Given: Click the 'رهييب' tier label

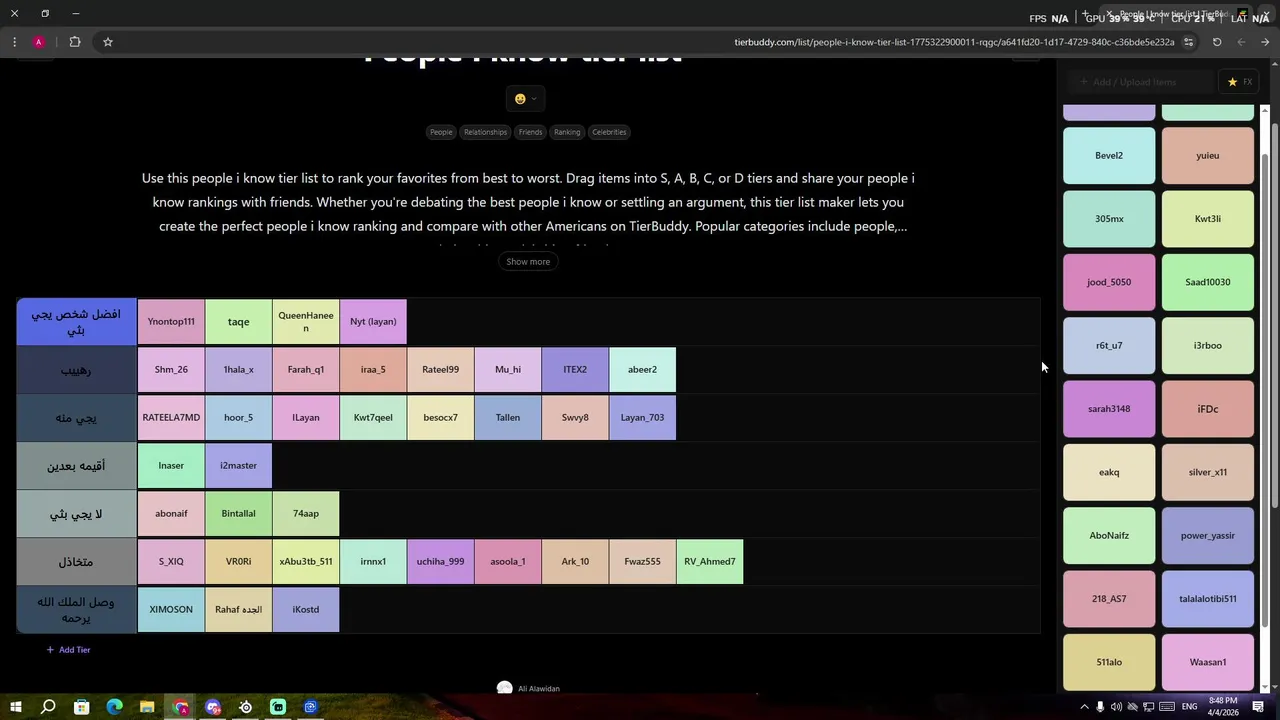Looking at the screenshot, I should 76,370.
